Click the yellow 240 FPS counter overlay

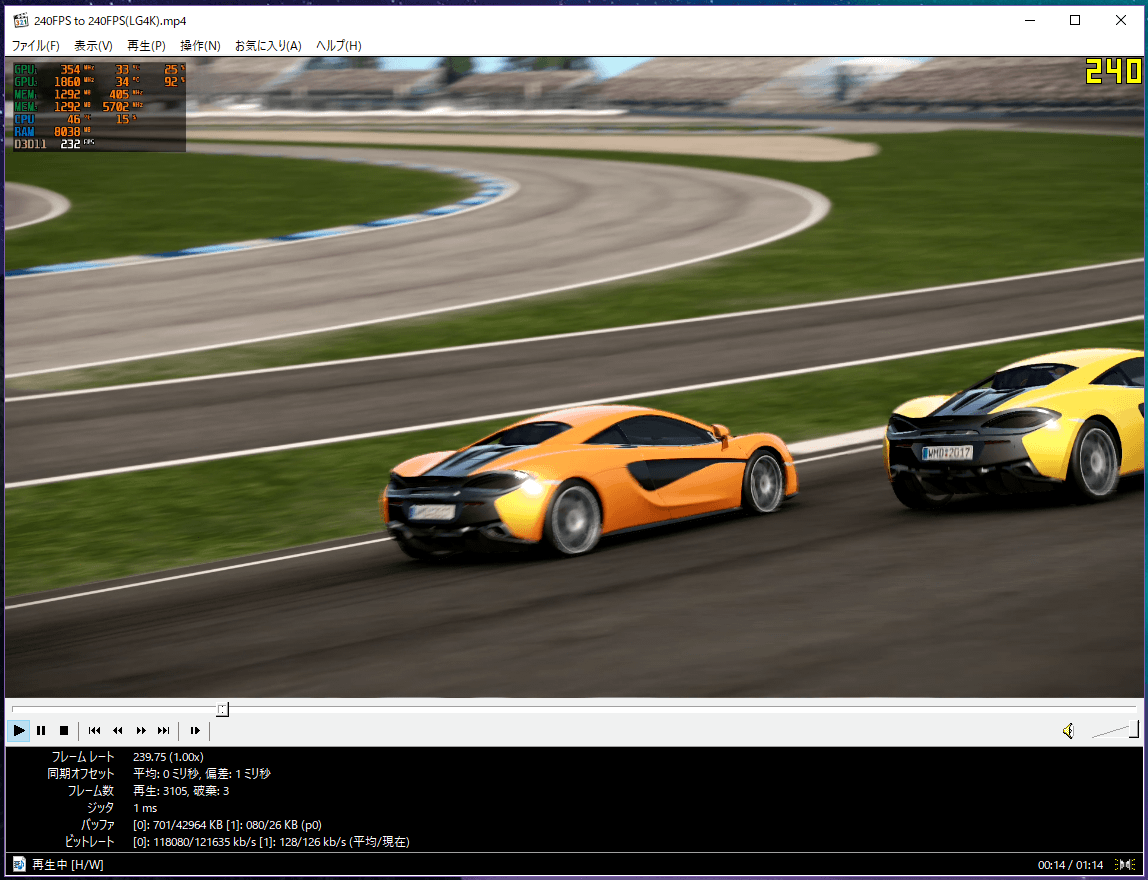point(1113,72)
